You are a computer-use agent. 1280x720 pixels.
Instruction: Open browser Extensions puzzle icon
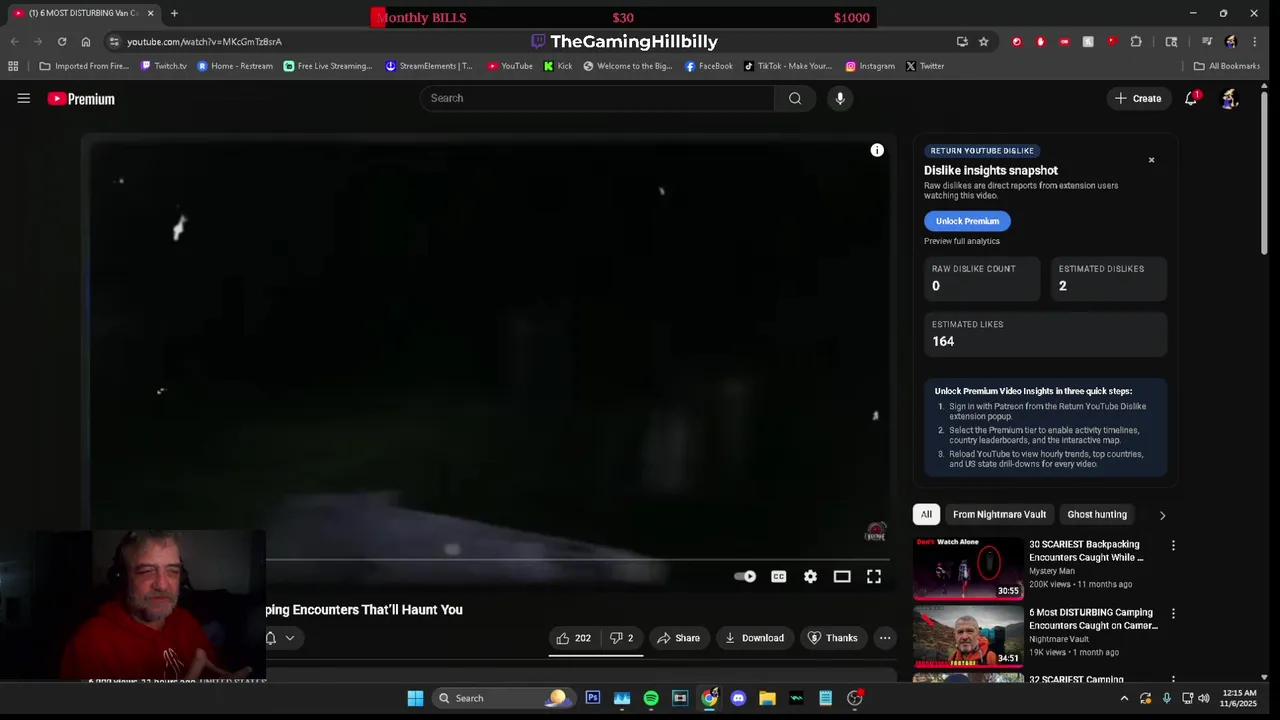(x=1136, y=41)
